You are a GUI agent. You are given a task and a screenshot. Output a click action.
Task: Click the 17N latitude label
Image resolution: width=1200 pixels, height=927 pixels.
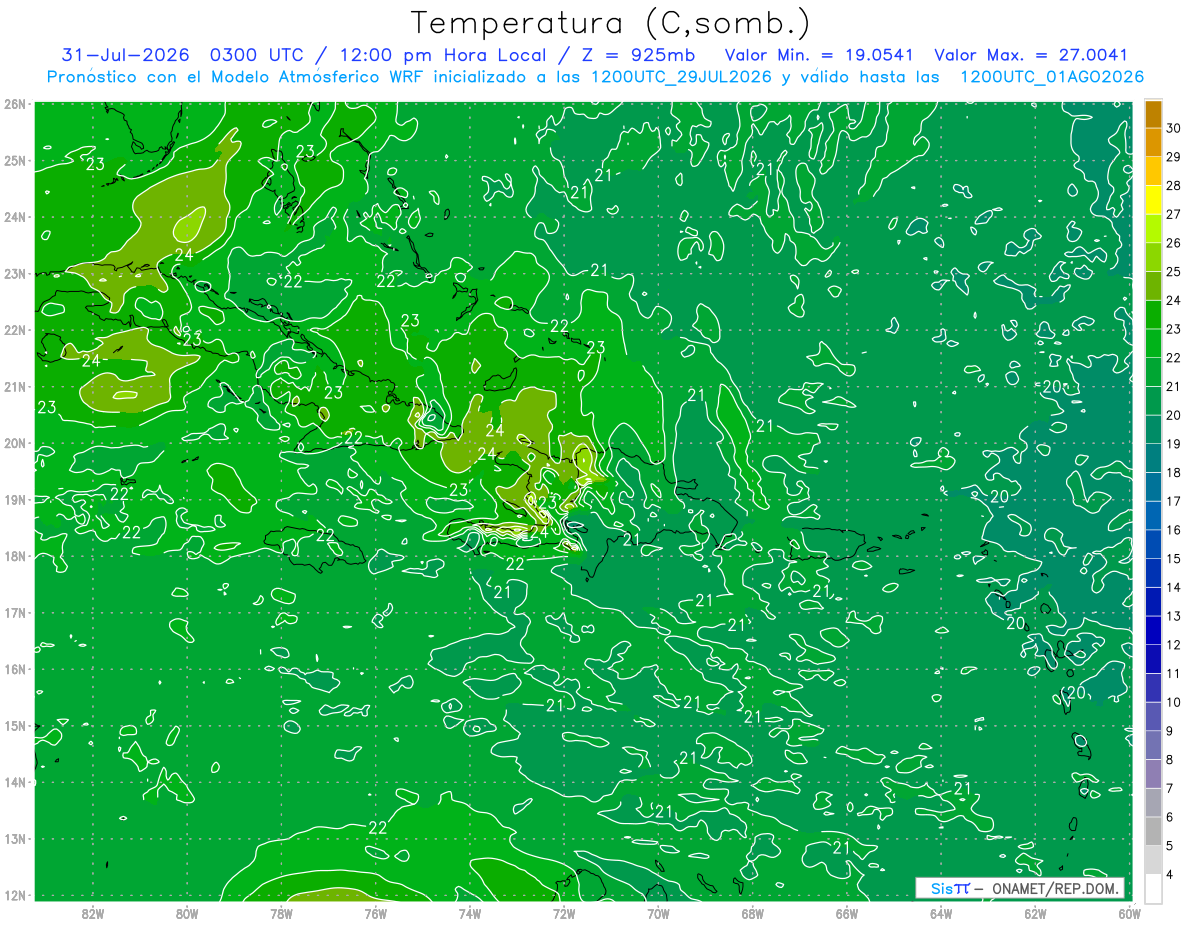point(16,613)
